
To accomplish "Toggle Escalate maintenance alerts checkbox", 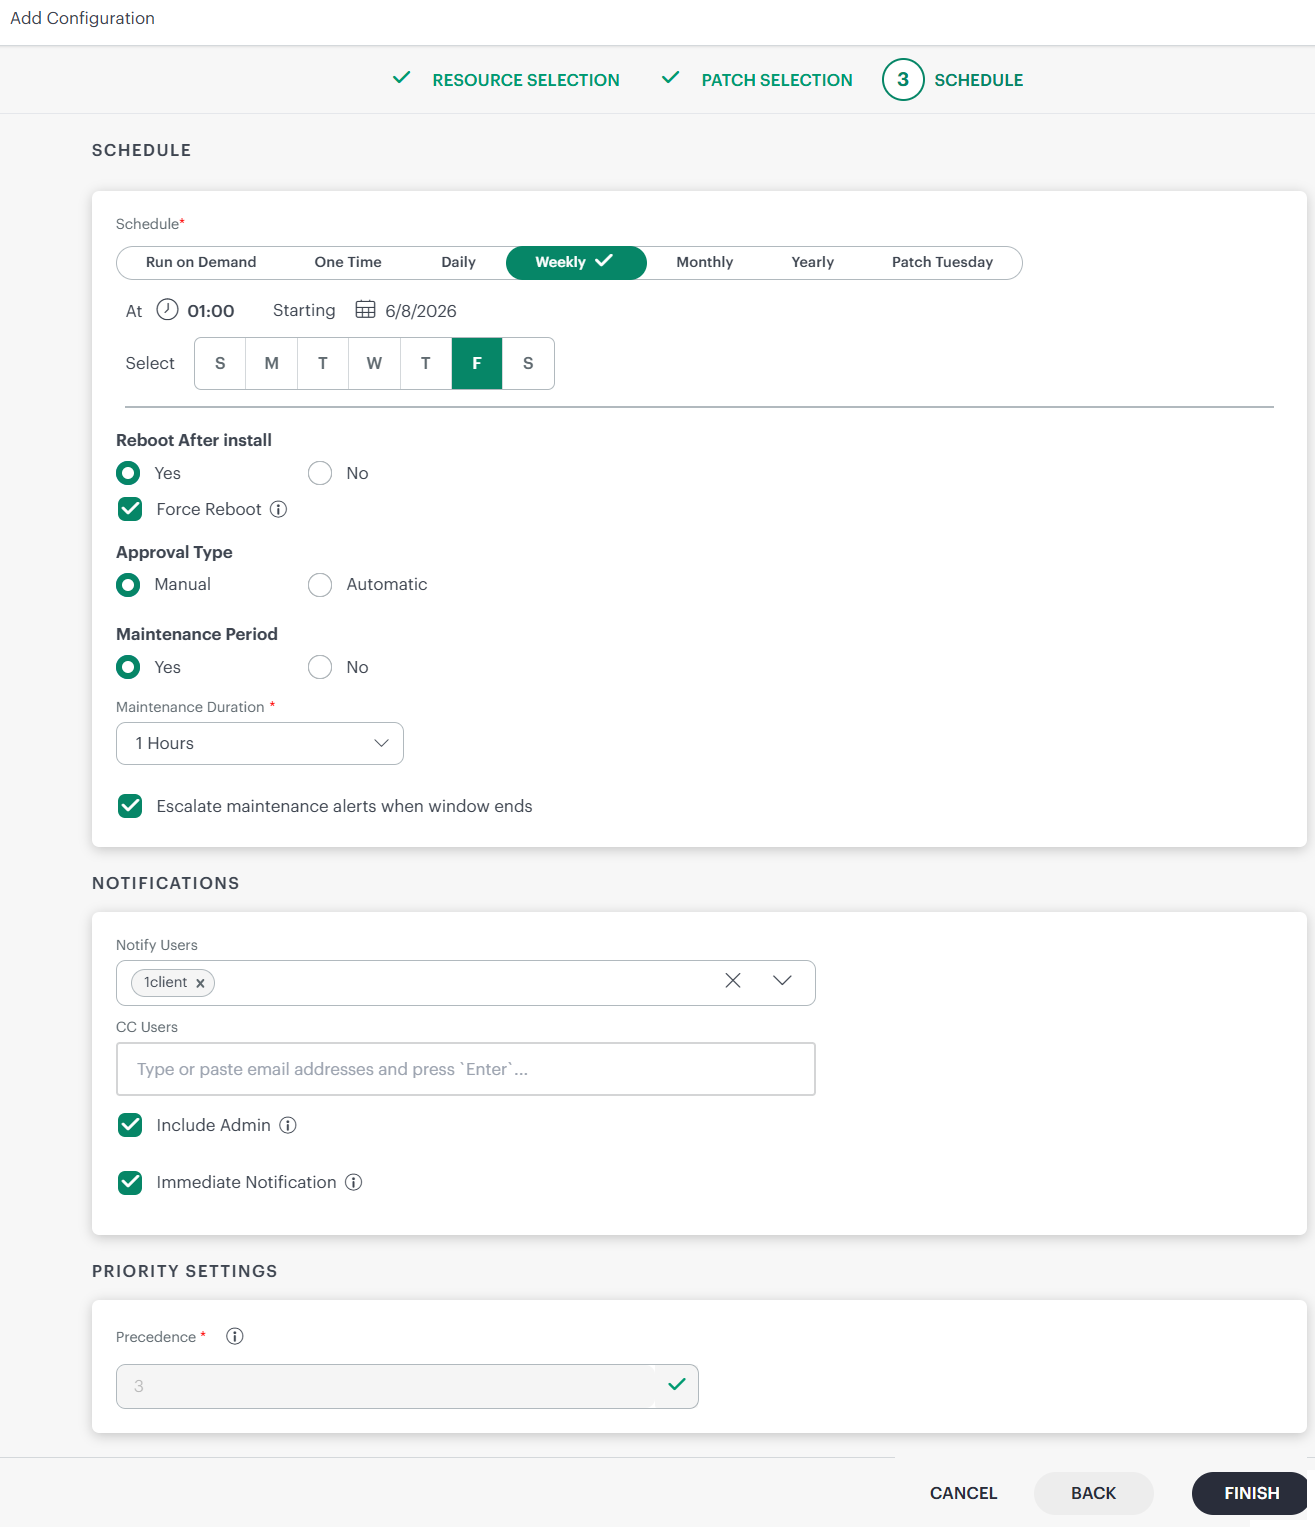I will (x=130, y=806).
